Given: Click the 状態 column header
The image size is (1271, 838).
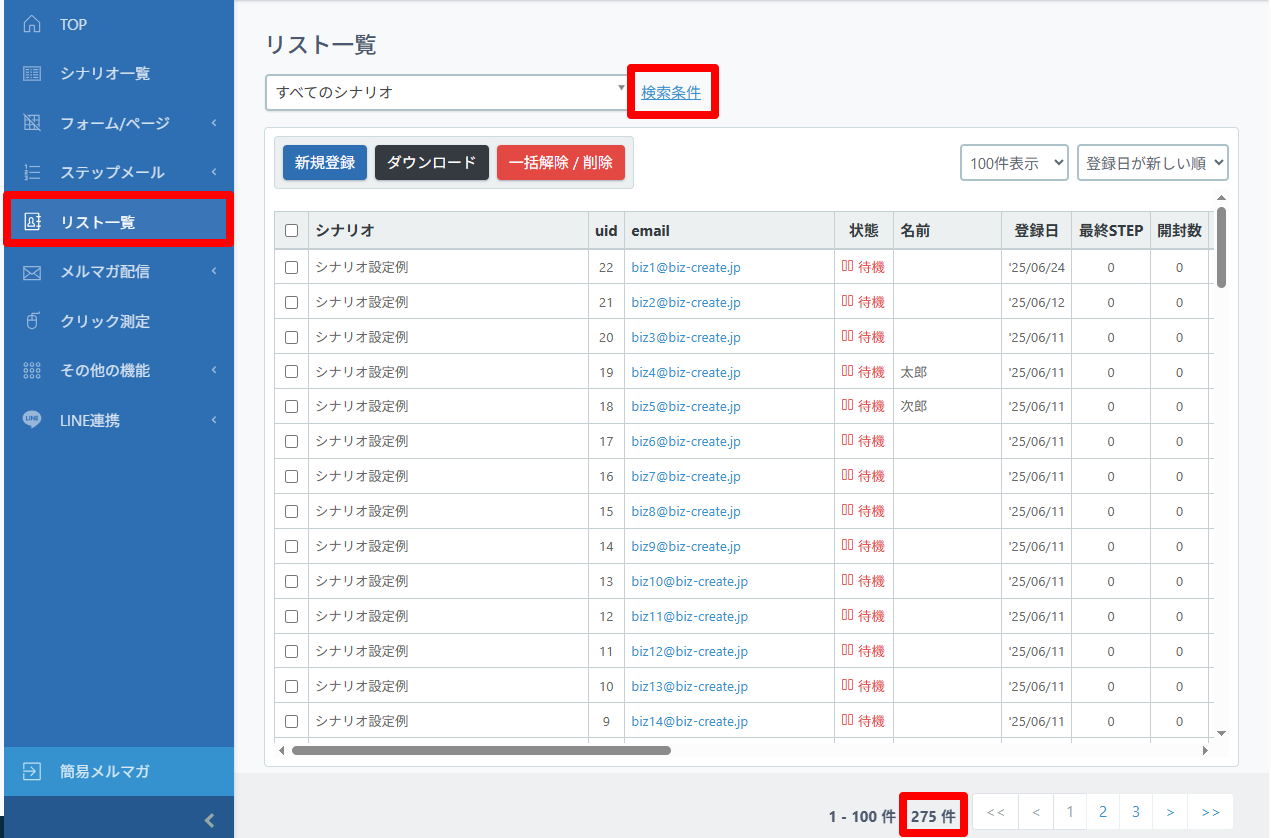Looking at the screenshot, I should [x=864, y=230].
